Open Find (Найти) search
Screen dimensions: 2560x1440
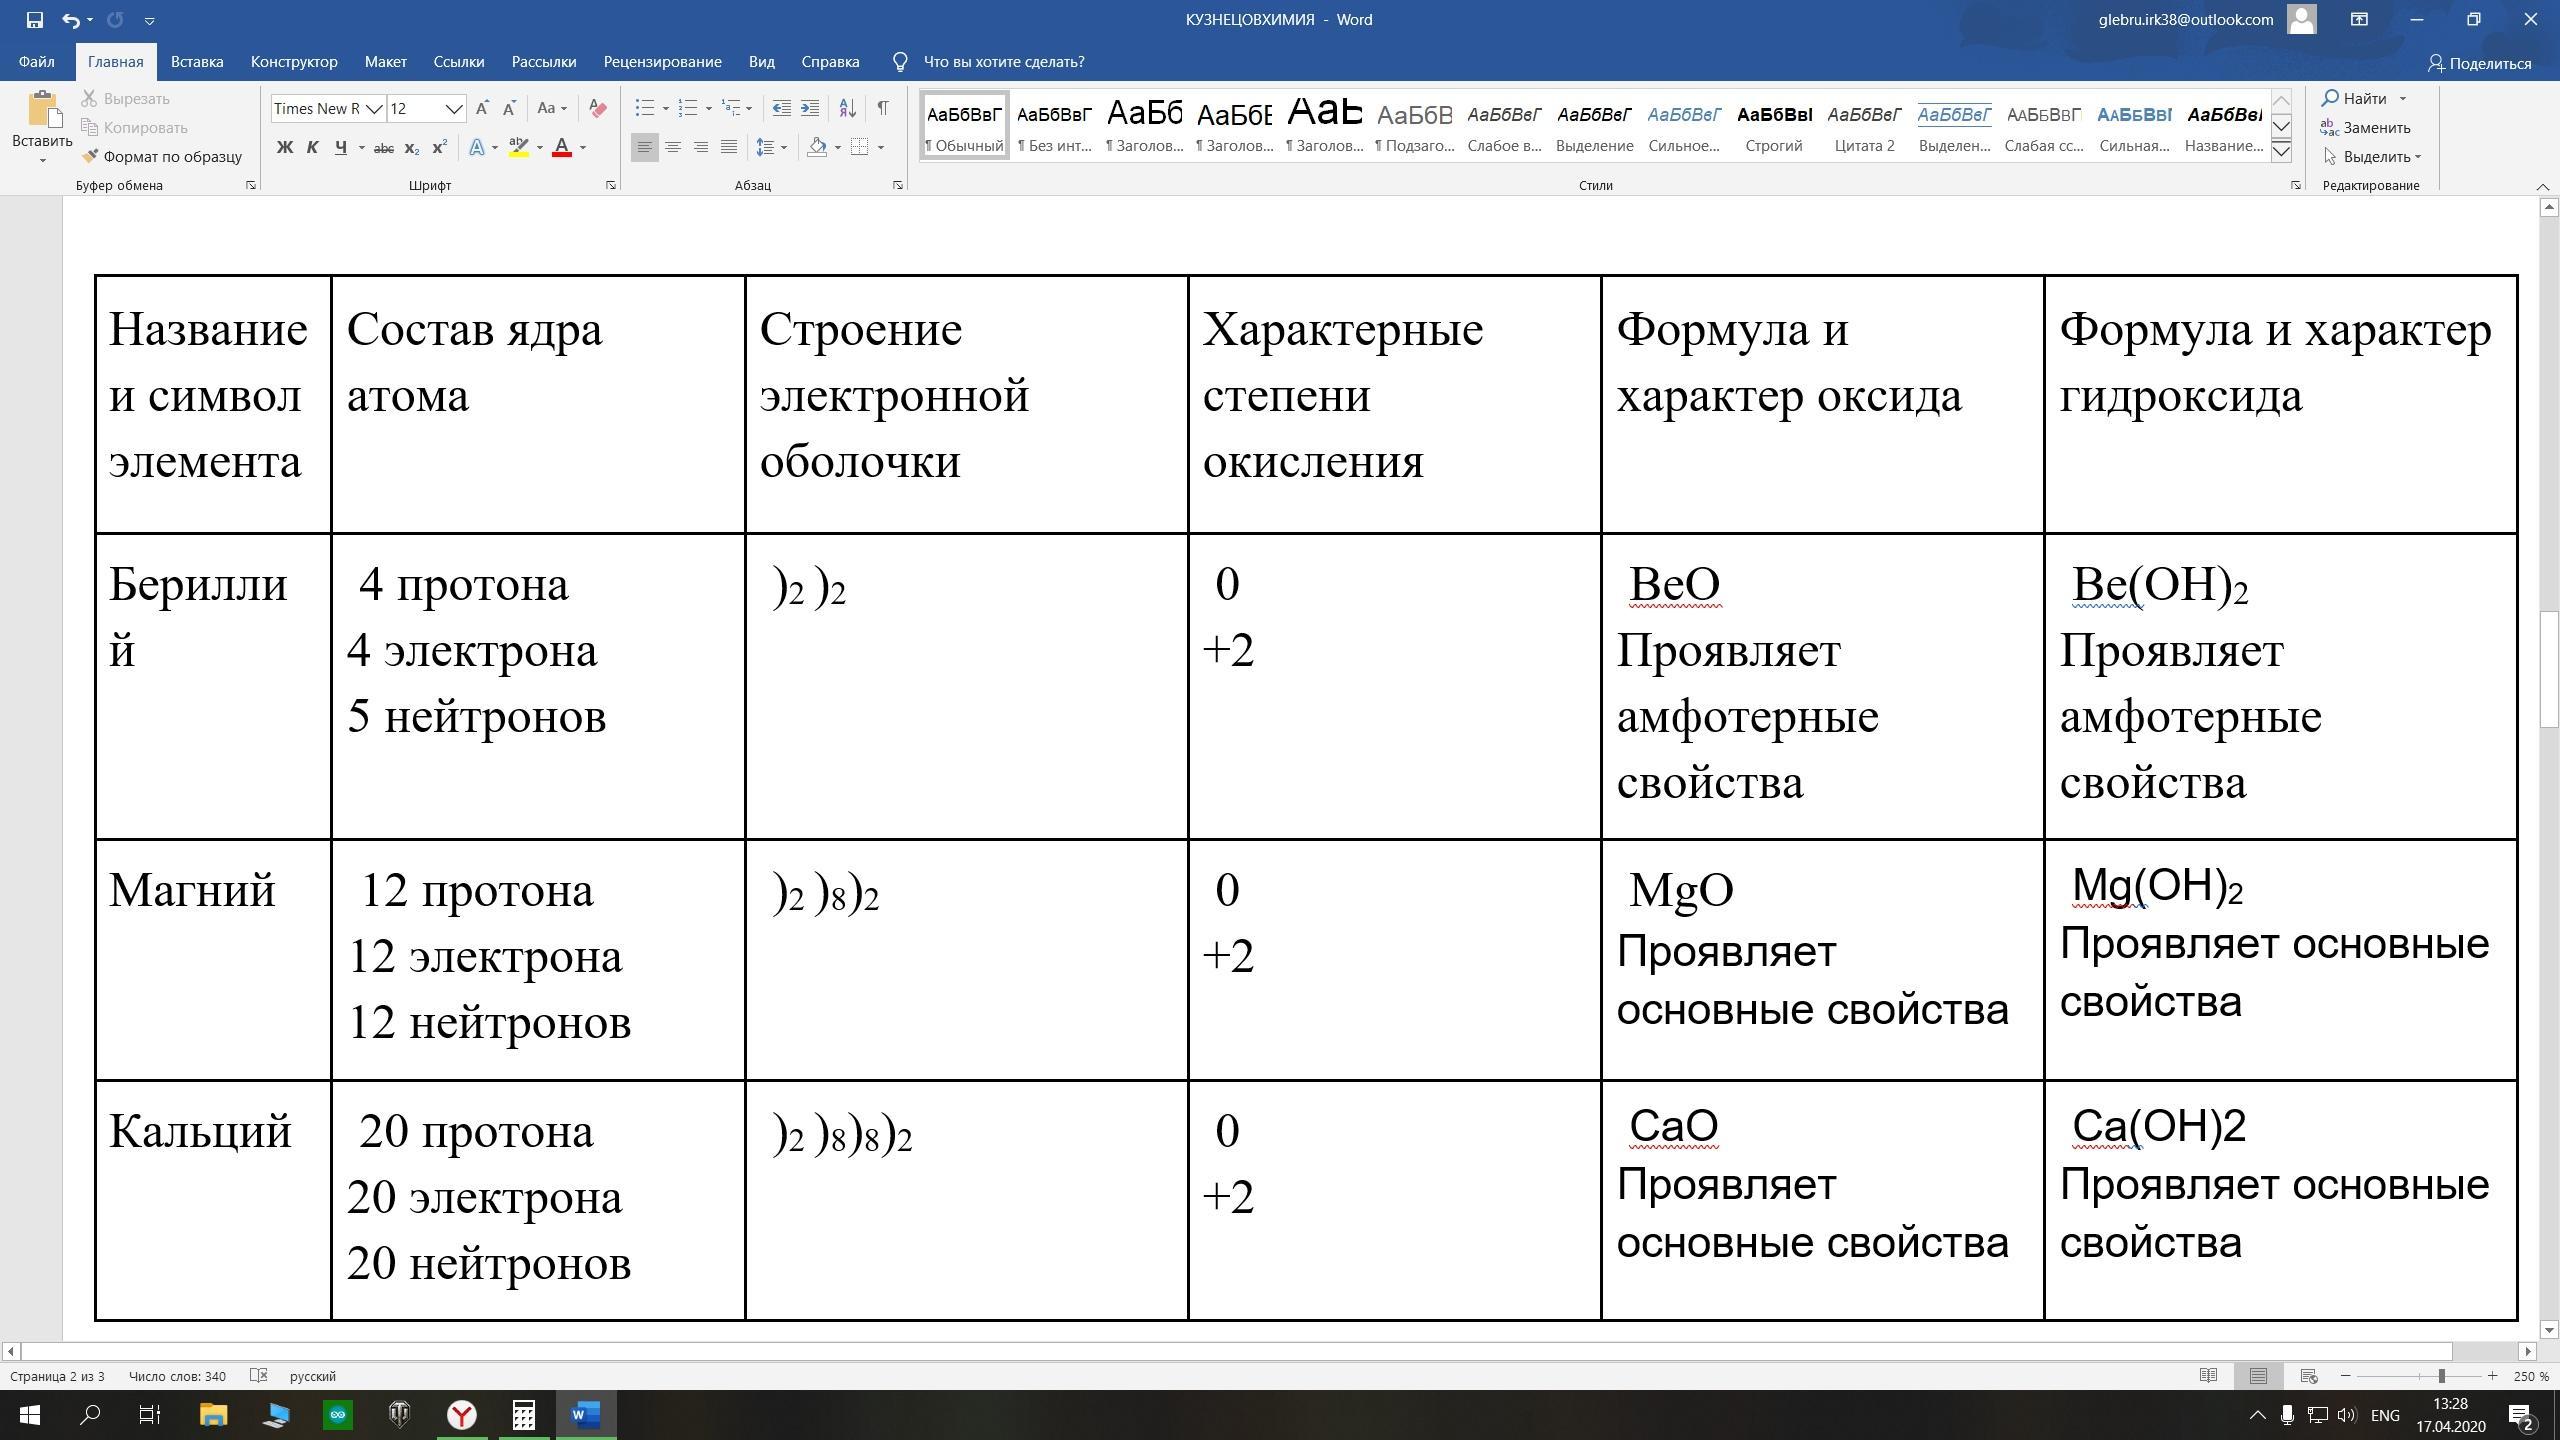2355,98
